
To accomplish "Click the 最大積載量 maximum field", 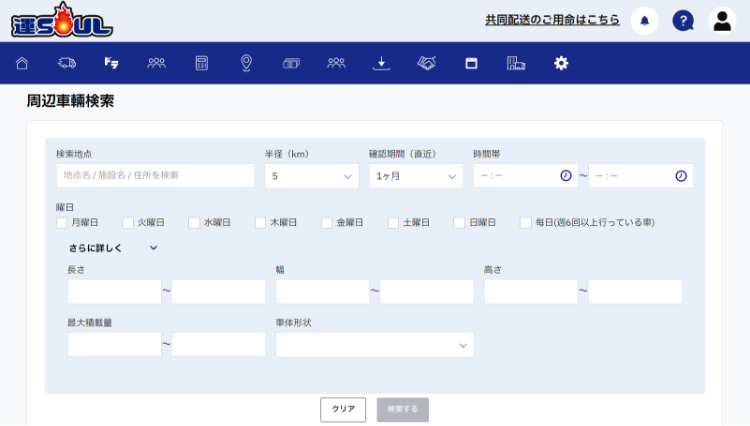I will tap(219, 344).
